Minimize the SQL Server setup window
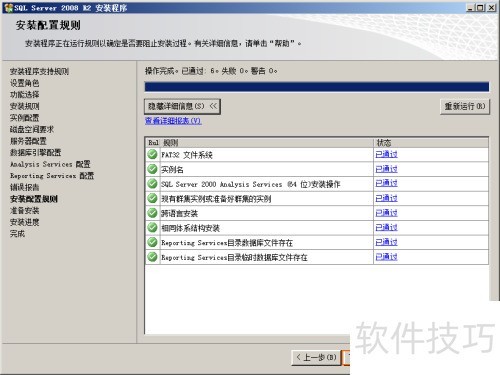500x375 pixels. [x=470, y=7]
